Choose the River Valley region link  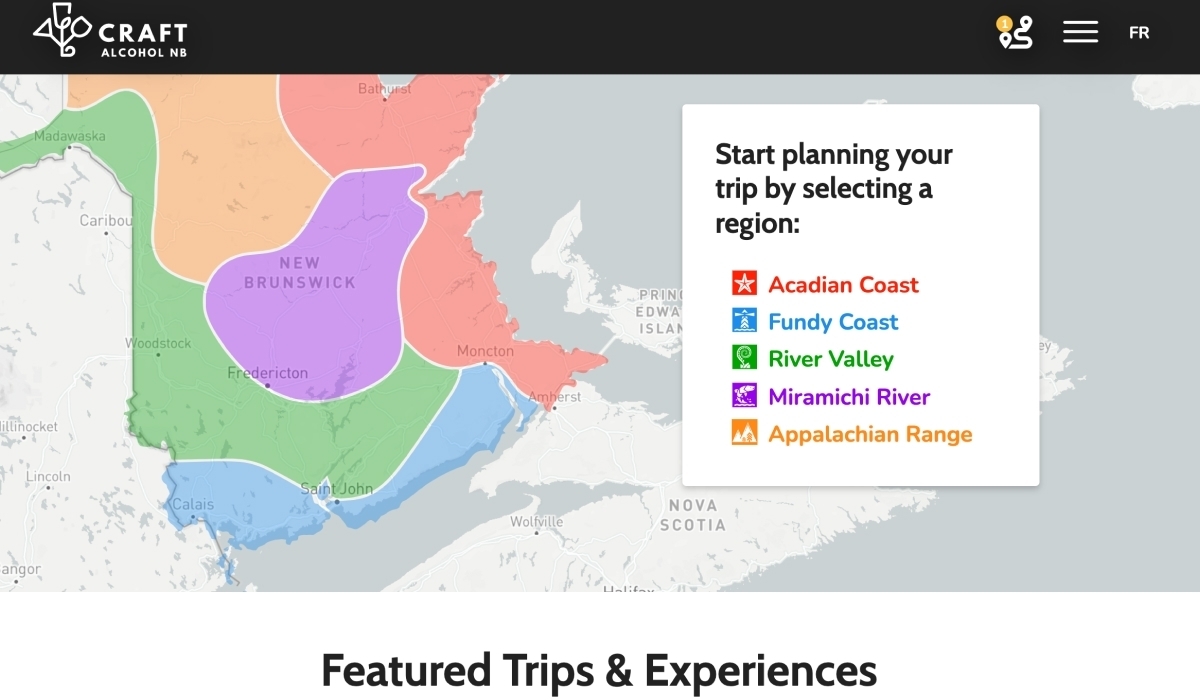[831, 358]
